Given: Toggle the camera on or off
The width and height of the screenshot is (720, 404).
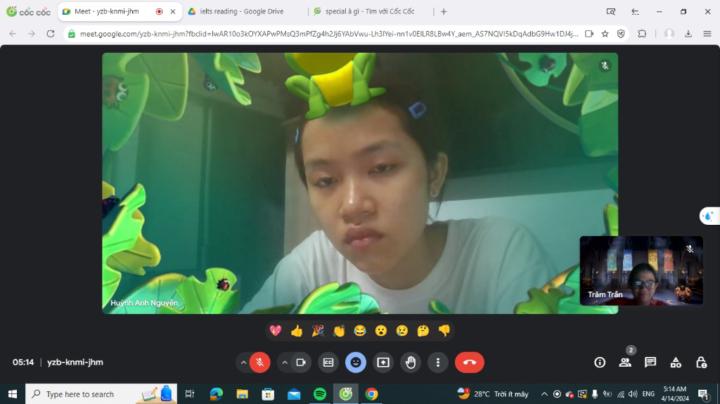Looking at the screenshot, I should click(x=301, y=363).
